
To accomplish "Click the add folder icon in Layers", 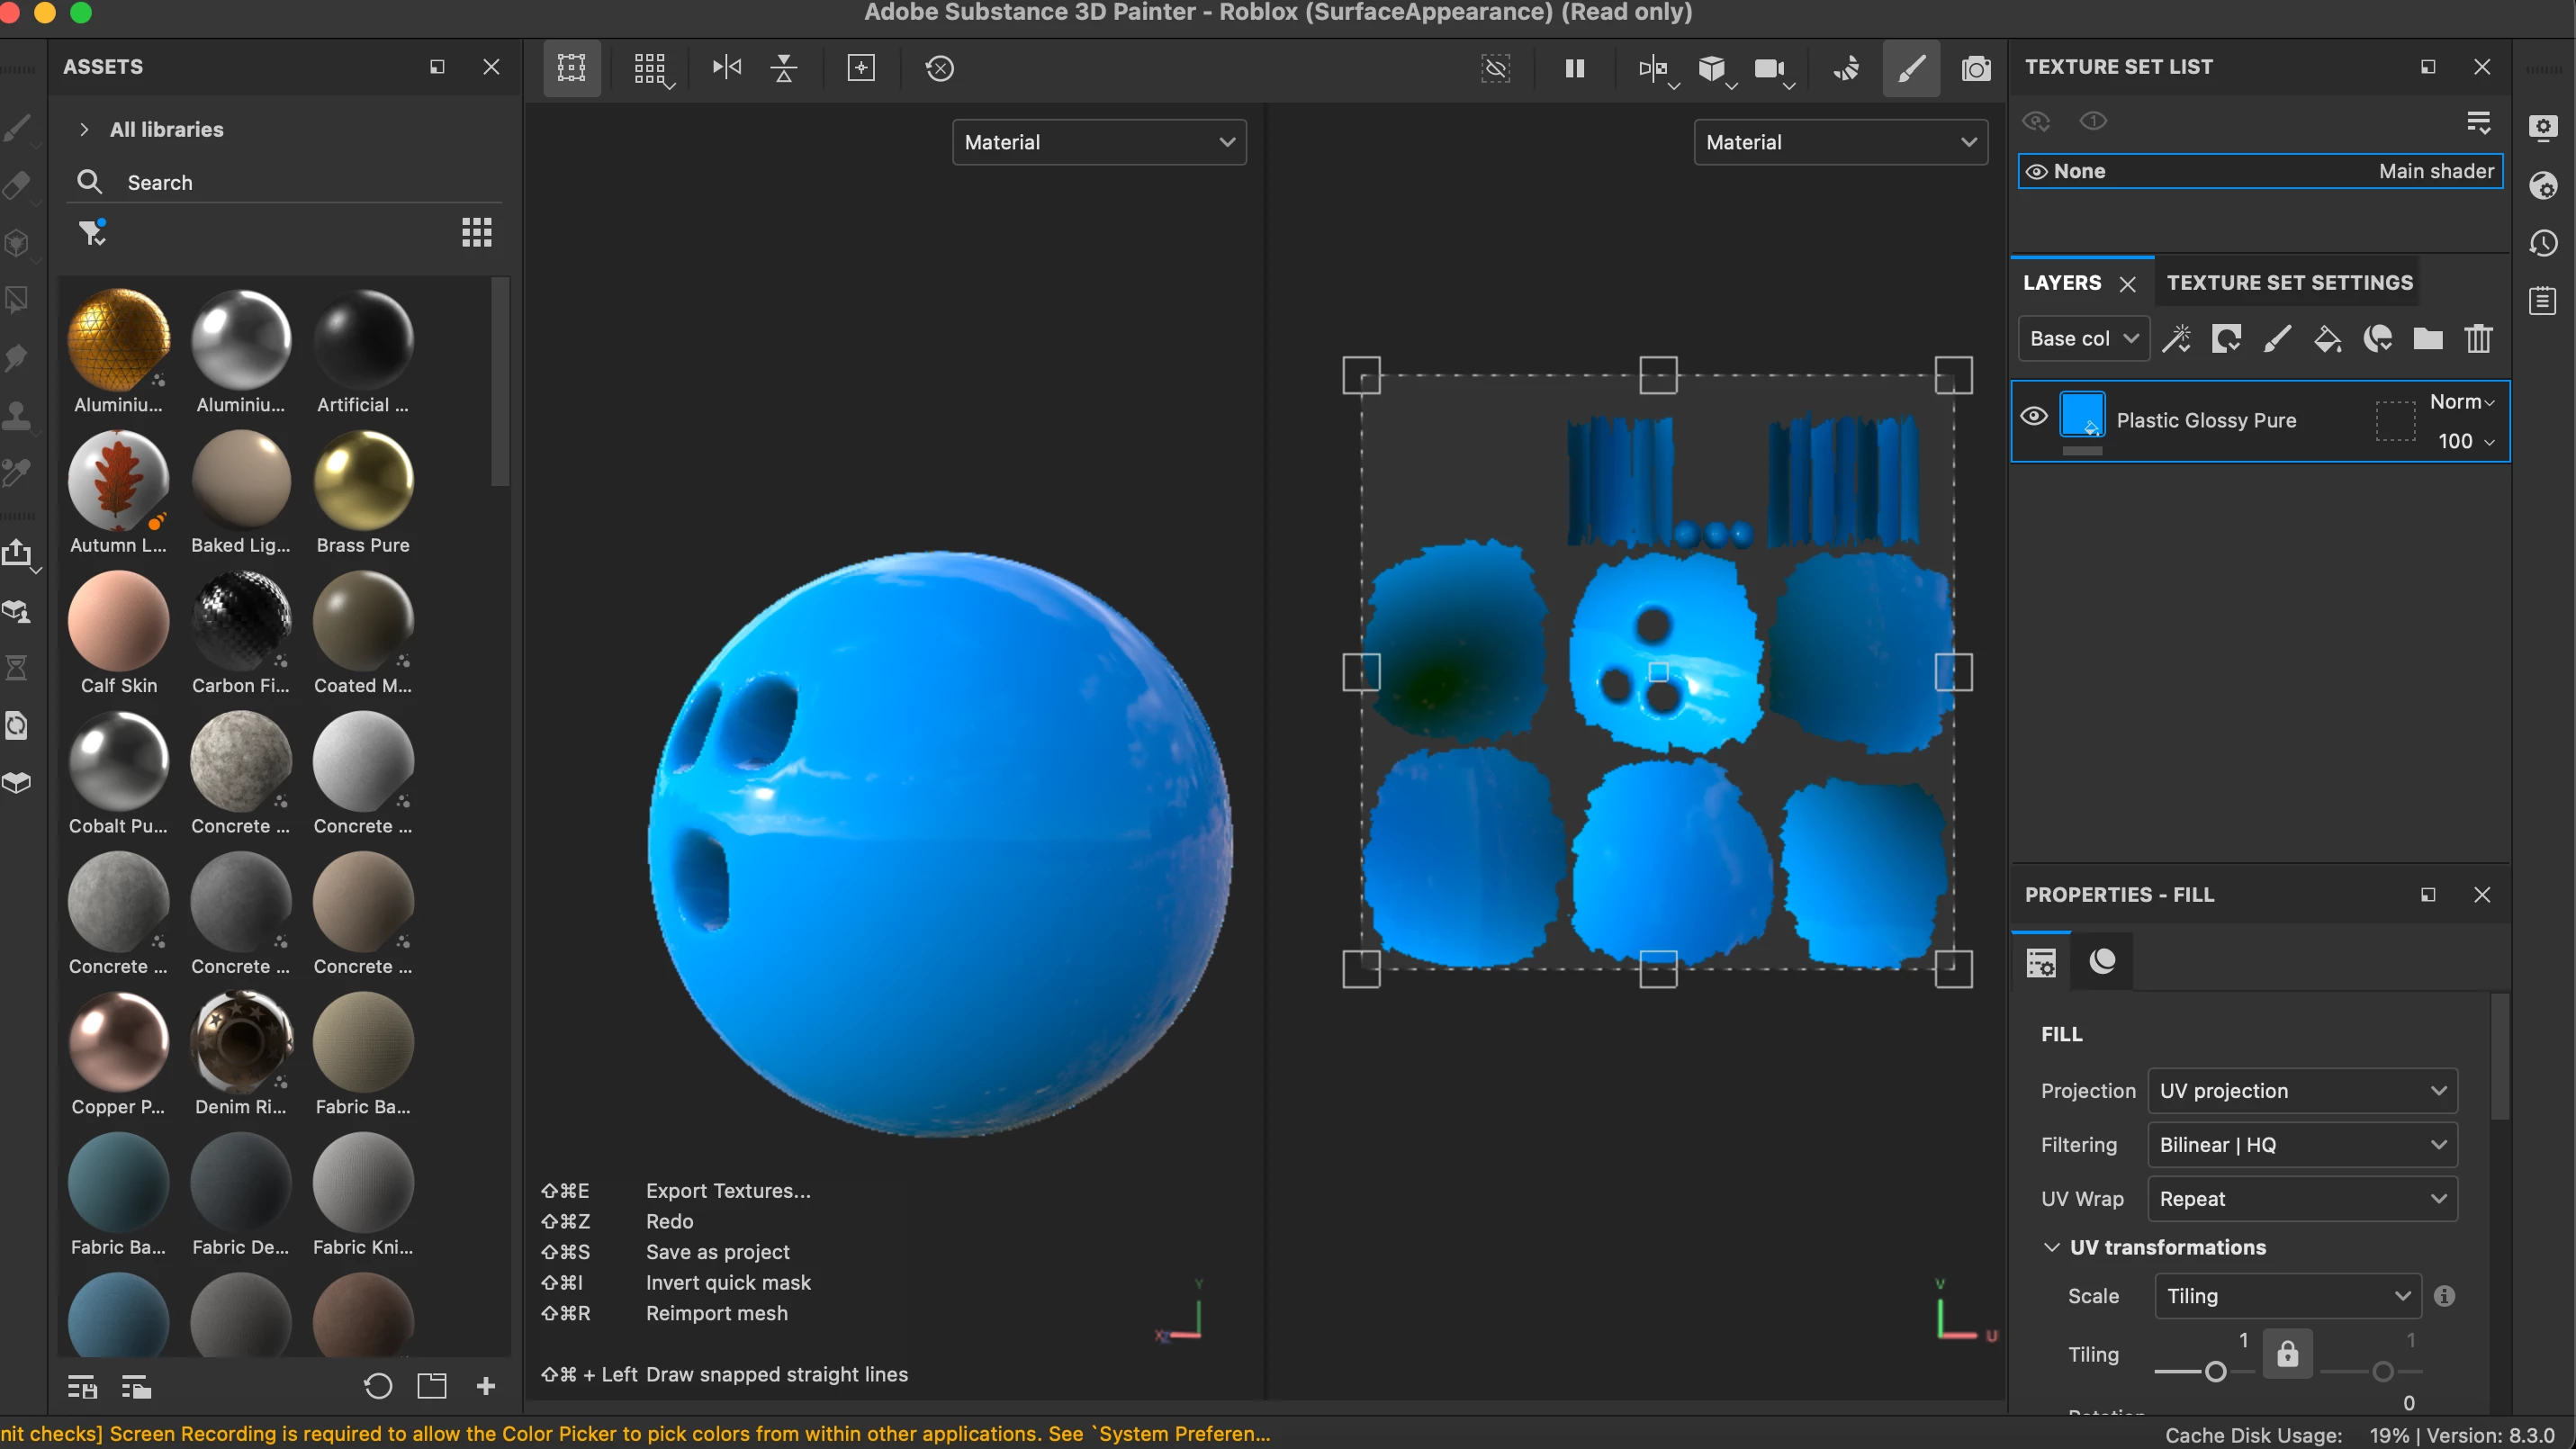I will coord(2427,339).
